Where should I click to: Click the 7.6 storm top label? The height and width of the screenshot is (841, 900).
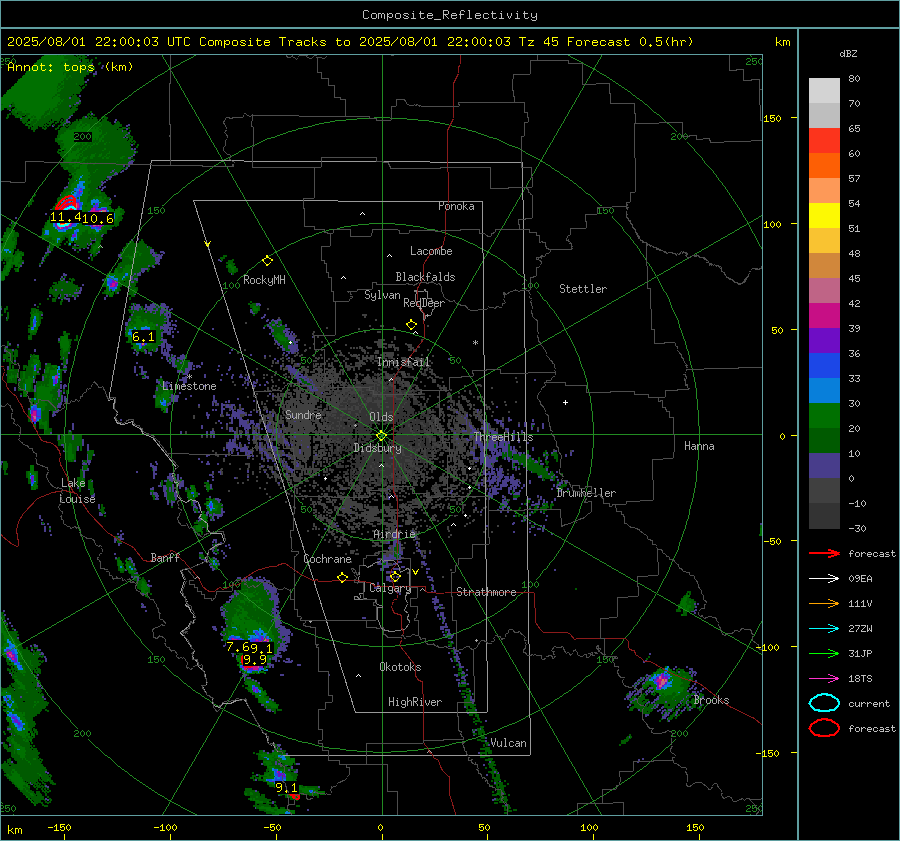(237, 648)
